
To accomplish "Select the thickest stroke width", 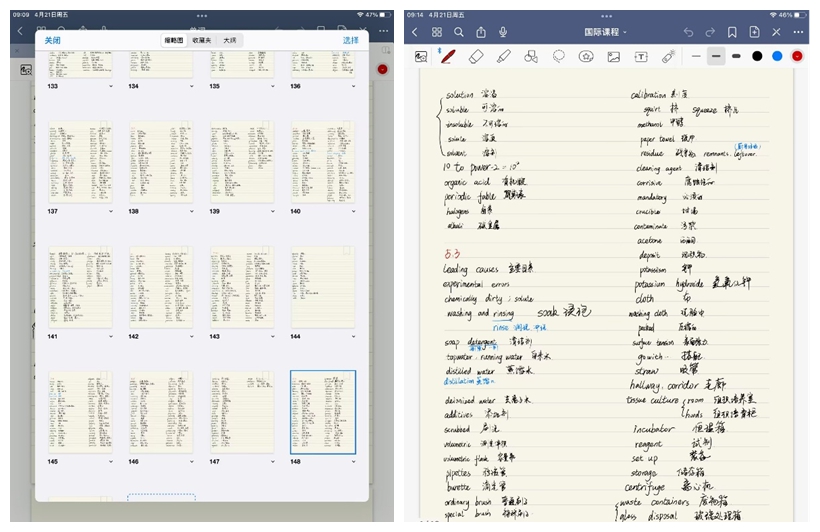I will tap(736, 56).
